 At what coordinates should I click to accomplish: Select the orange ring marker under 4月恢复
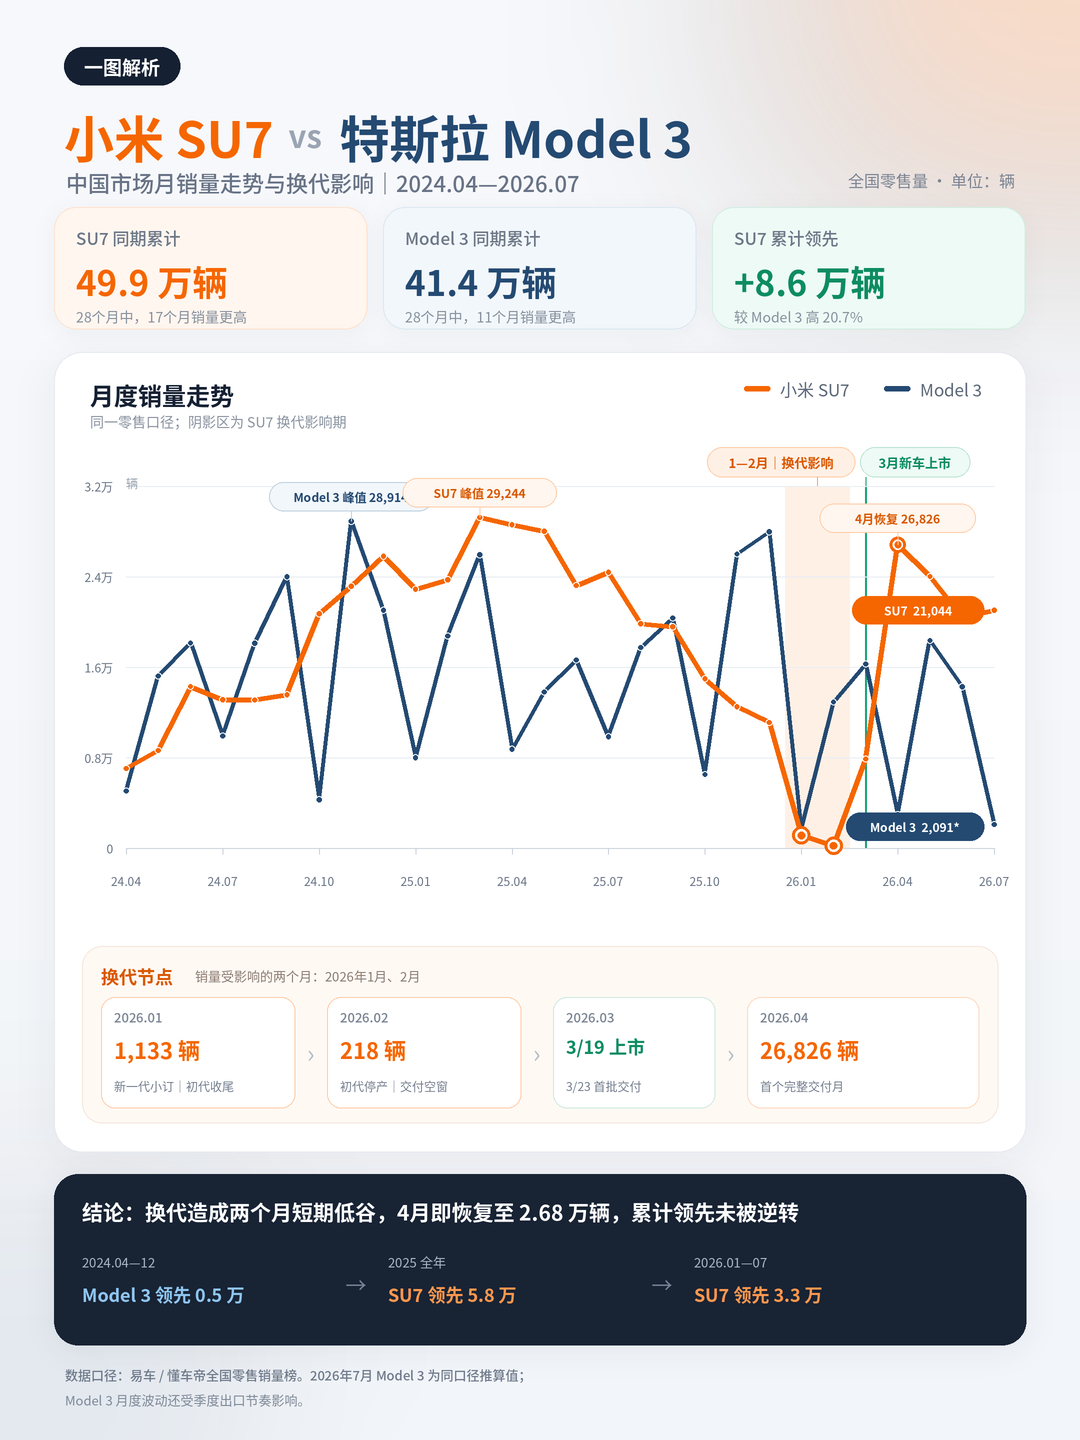898,545
